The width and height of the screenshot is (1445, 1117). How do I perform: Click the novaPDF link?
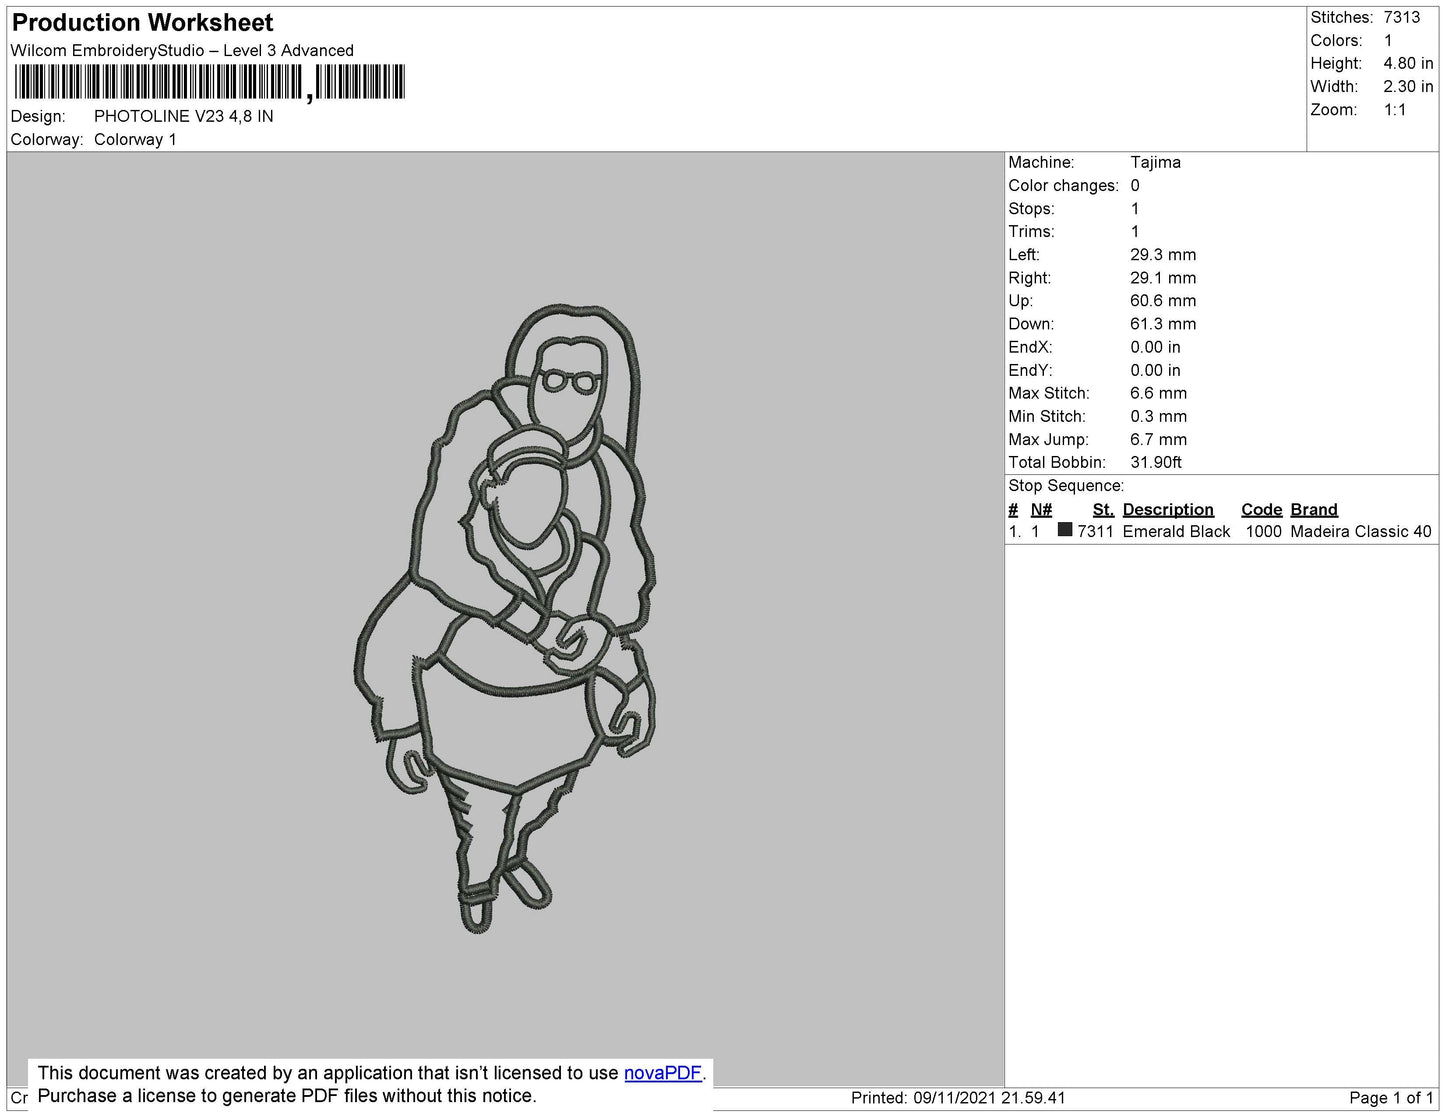663,1073
